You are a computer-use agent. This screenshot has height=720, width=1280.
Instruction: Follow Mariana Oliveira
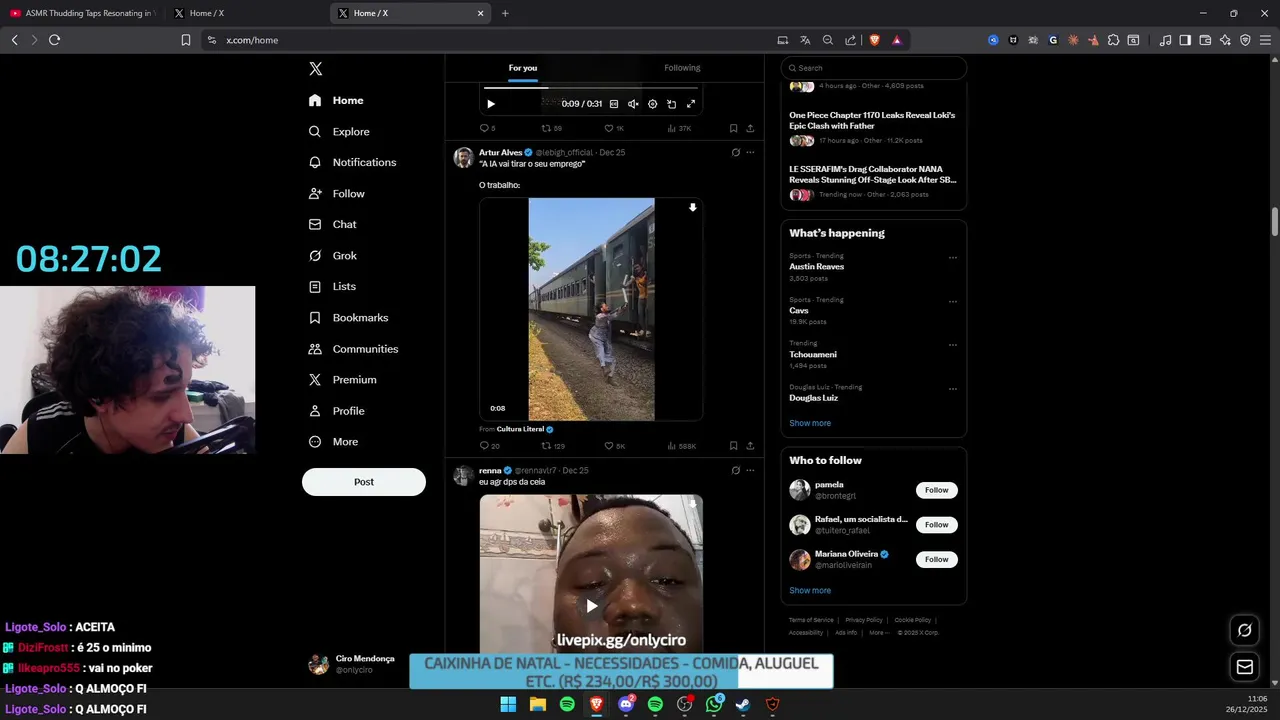[936, 559]
